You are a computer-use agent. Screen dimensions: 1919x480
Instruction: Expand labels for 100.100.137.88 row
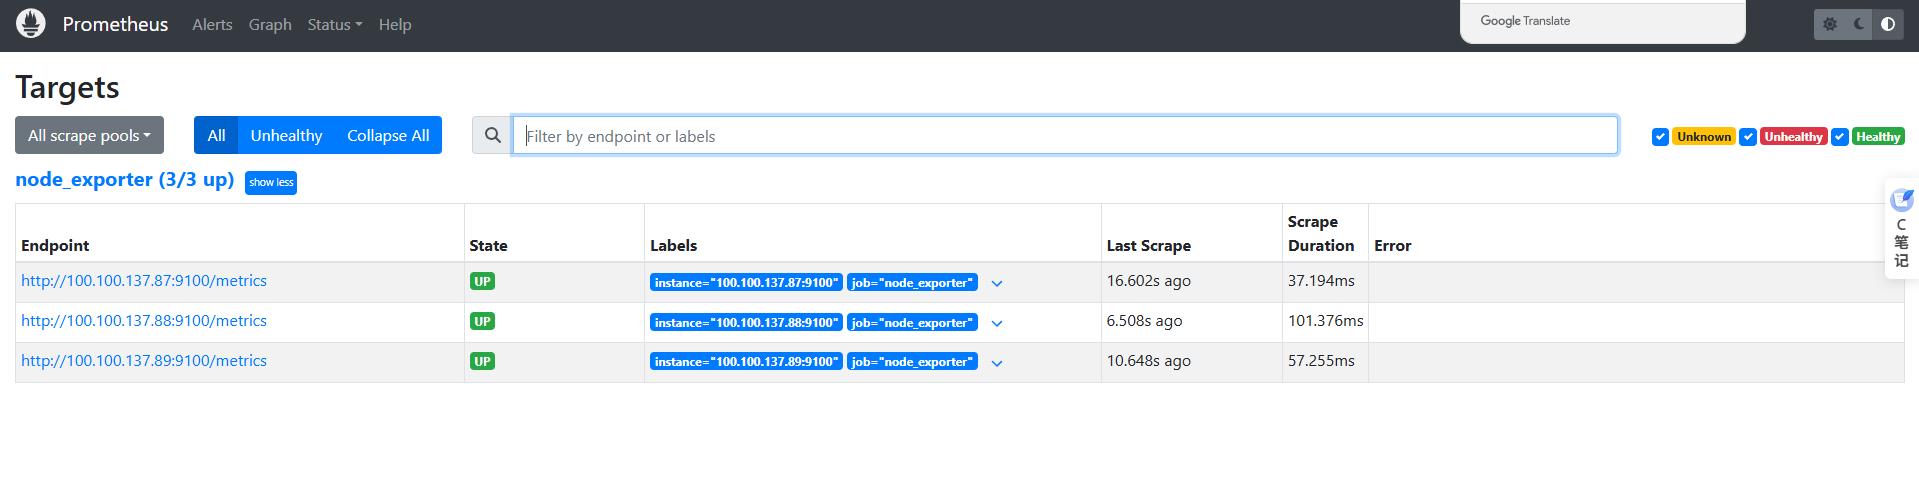point(997,323)
